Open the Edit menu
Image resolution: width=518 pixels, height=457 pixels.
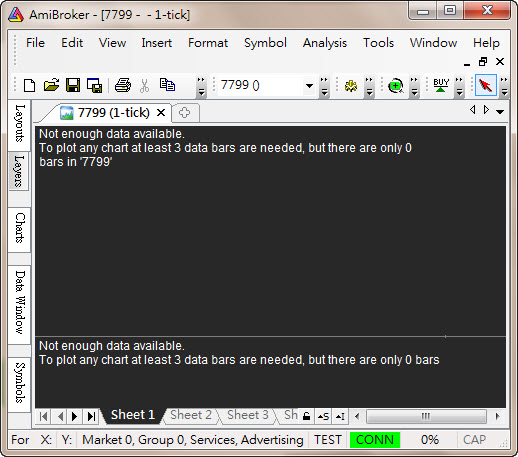pyautogui.click(x=72, y=43)
